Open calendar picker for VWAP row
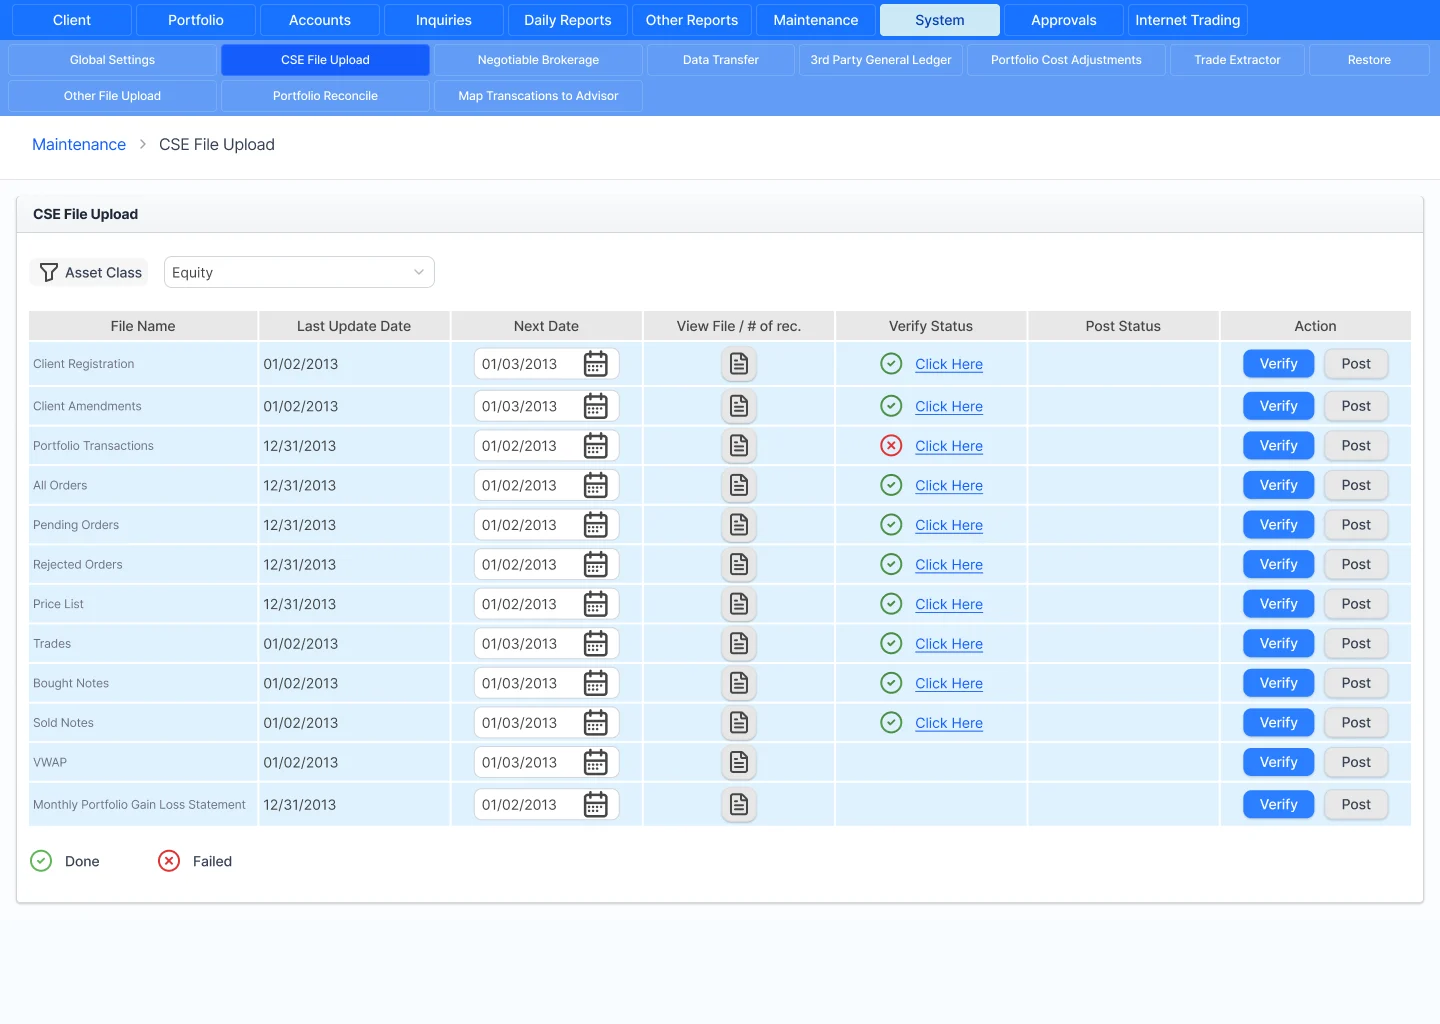 coord(595,762)
